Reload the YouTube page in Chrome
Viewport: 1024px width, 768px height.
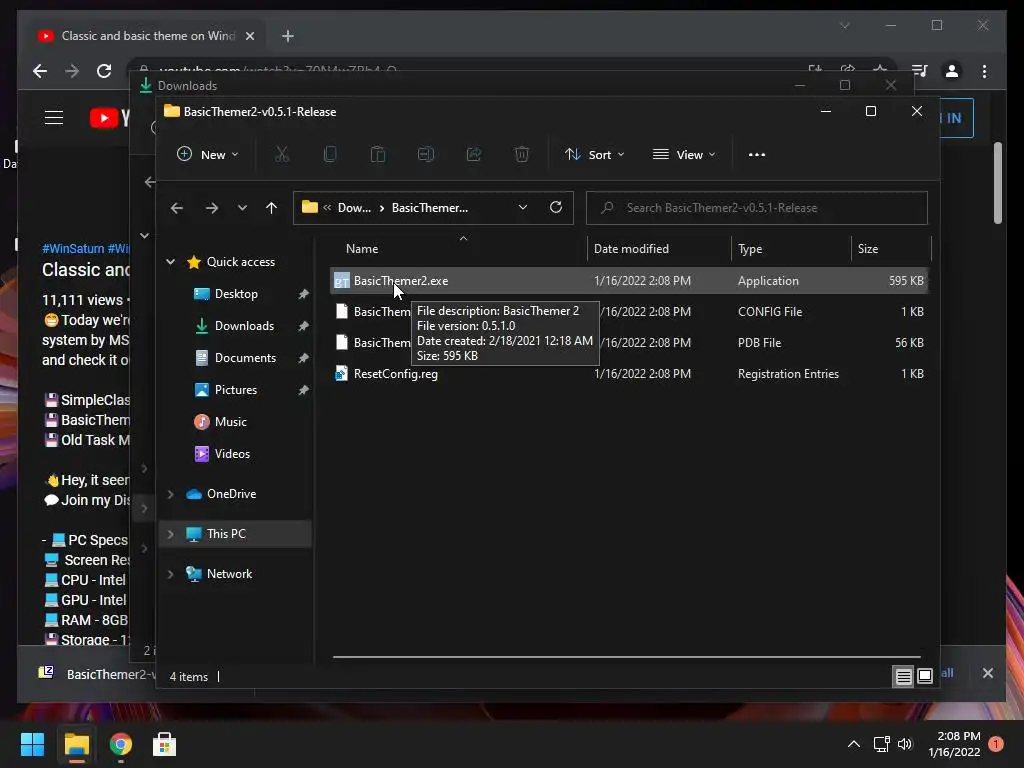(104, 71)
